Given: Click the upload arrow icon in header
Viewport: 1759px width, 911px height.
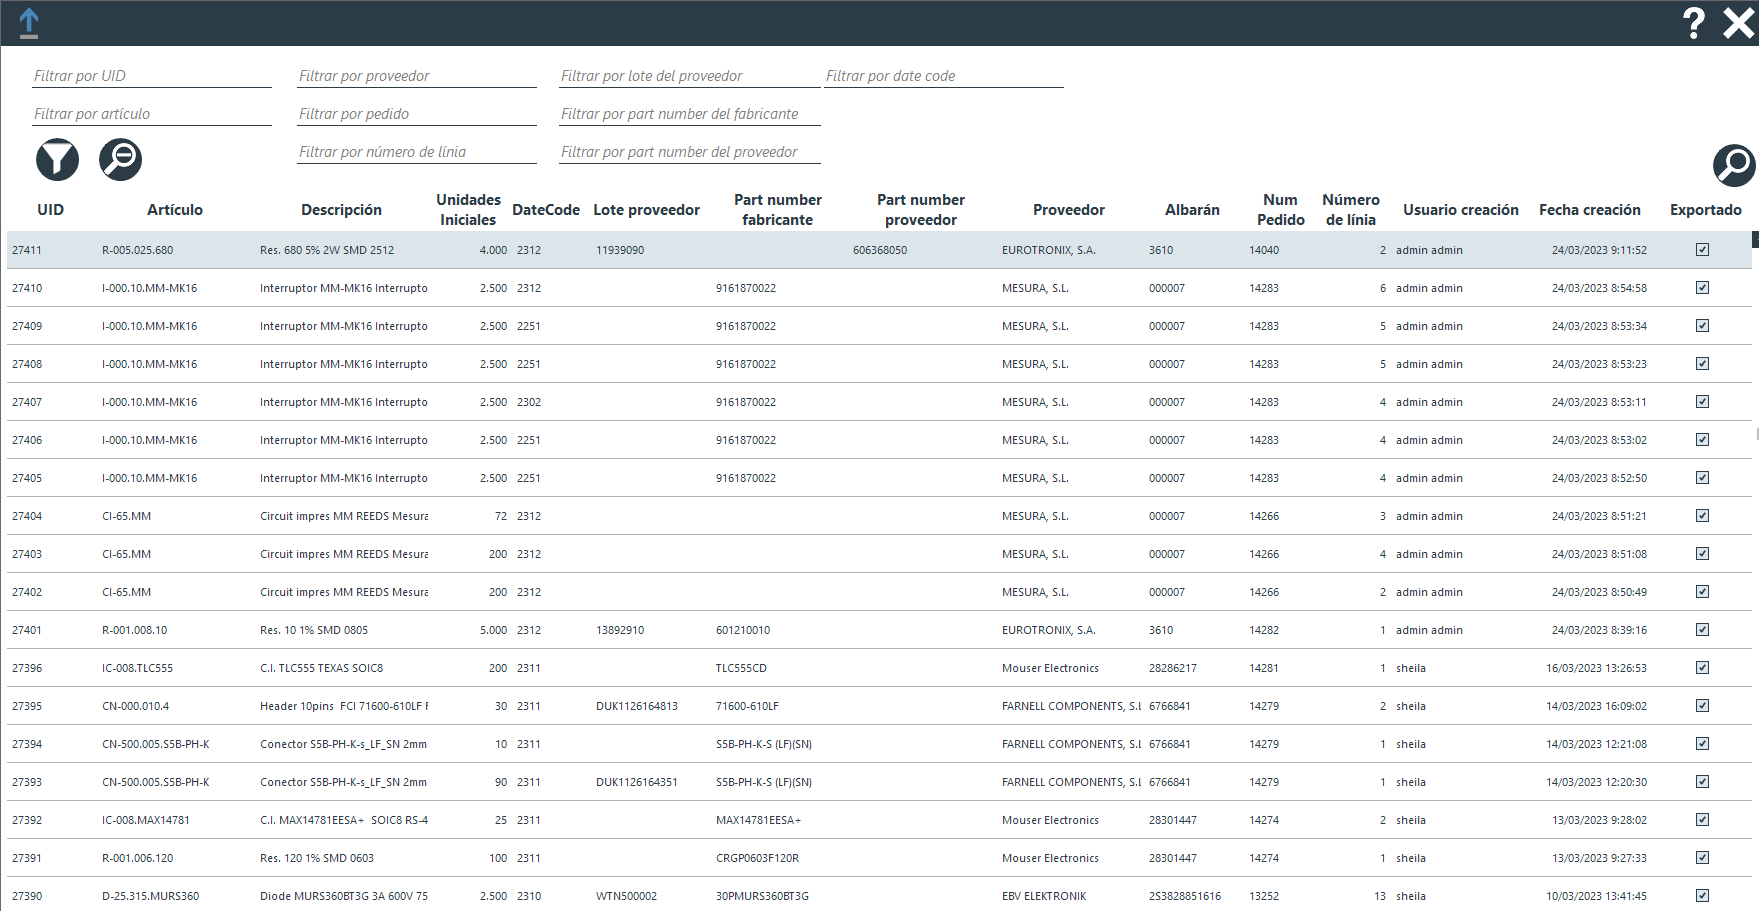Looking at the screenshot, I should click(29, 23).
